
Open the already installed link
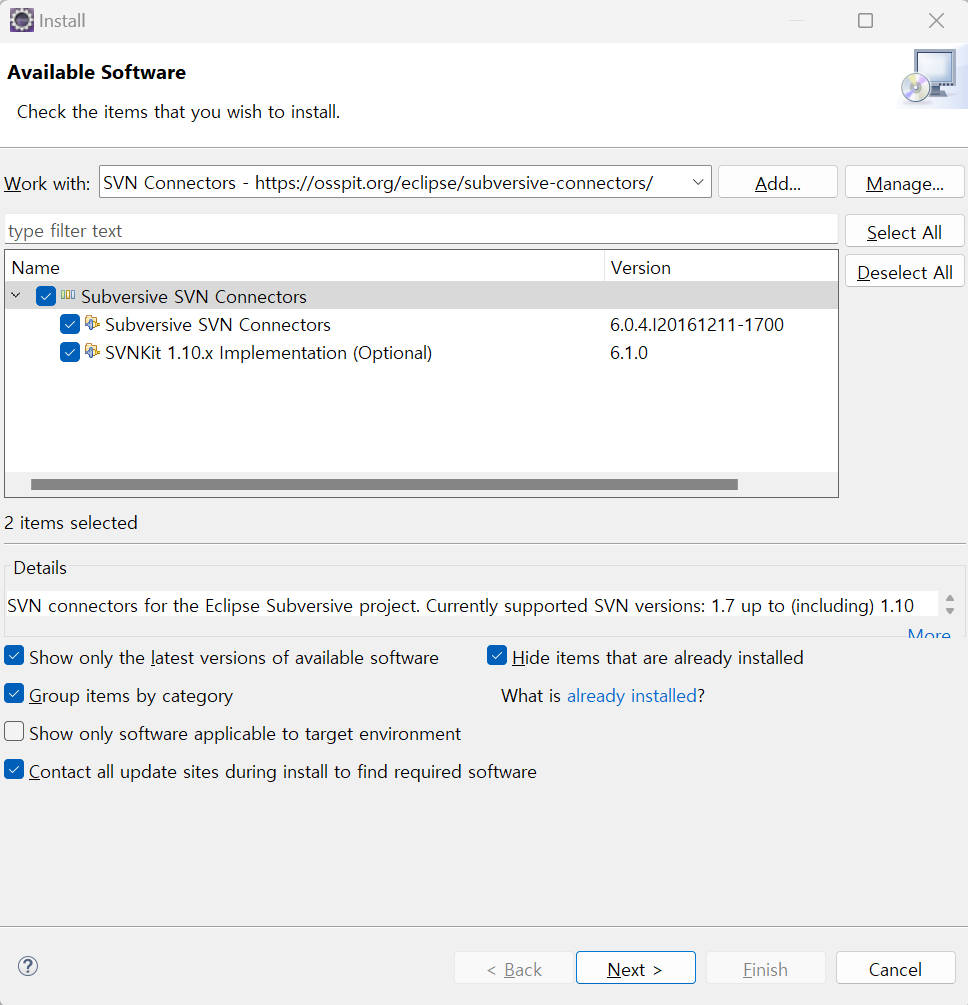coord(631,695)
